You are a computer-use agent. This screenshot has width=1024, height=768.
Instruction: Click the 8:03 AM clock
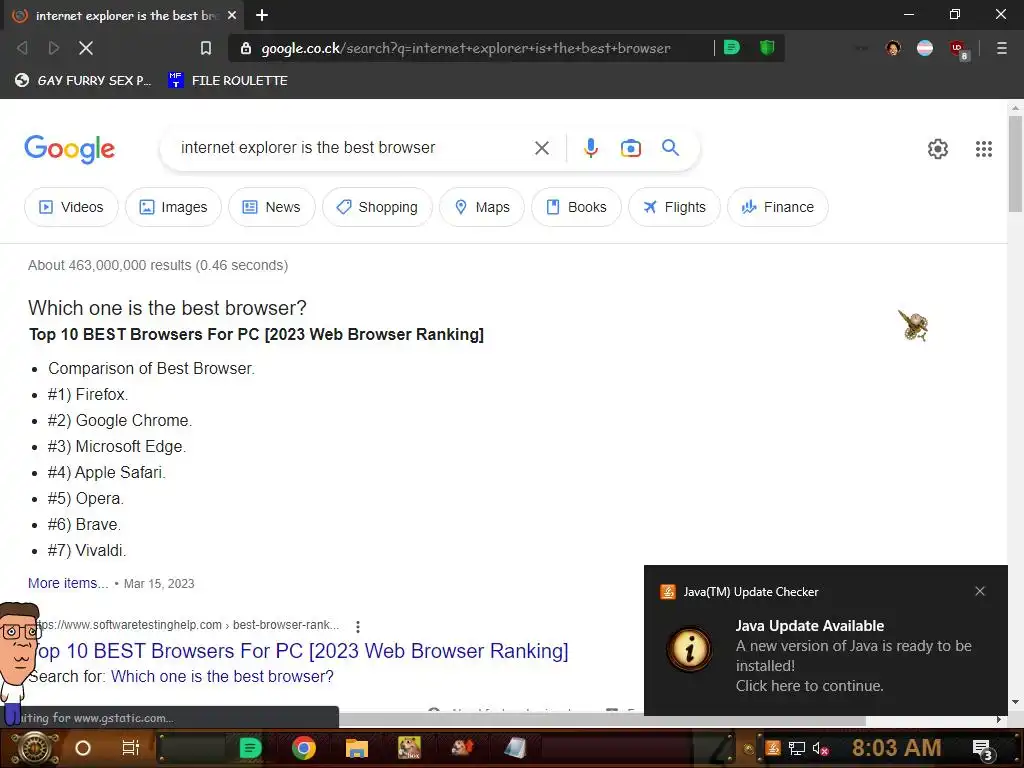click(x=896, y=748)
